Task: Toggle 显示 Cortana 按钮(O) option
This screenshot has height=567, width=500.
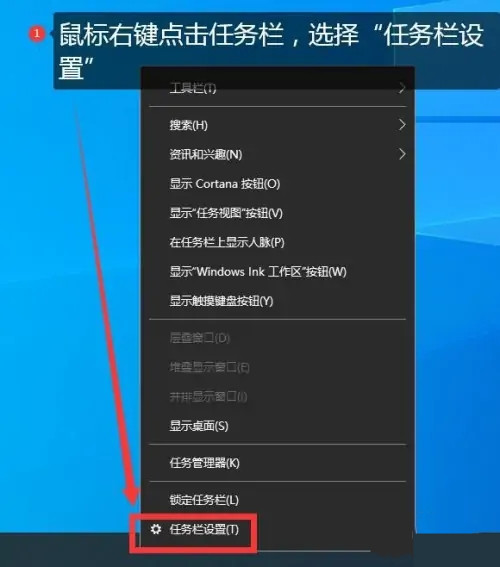Action: (277, 184)
